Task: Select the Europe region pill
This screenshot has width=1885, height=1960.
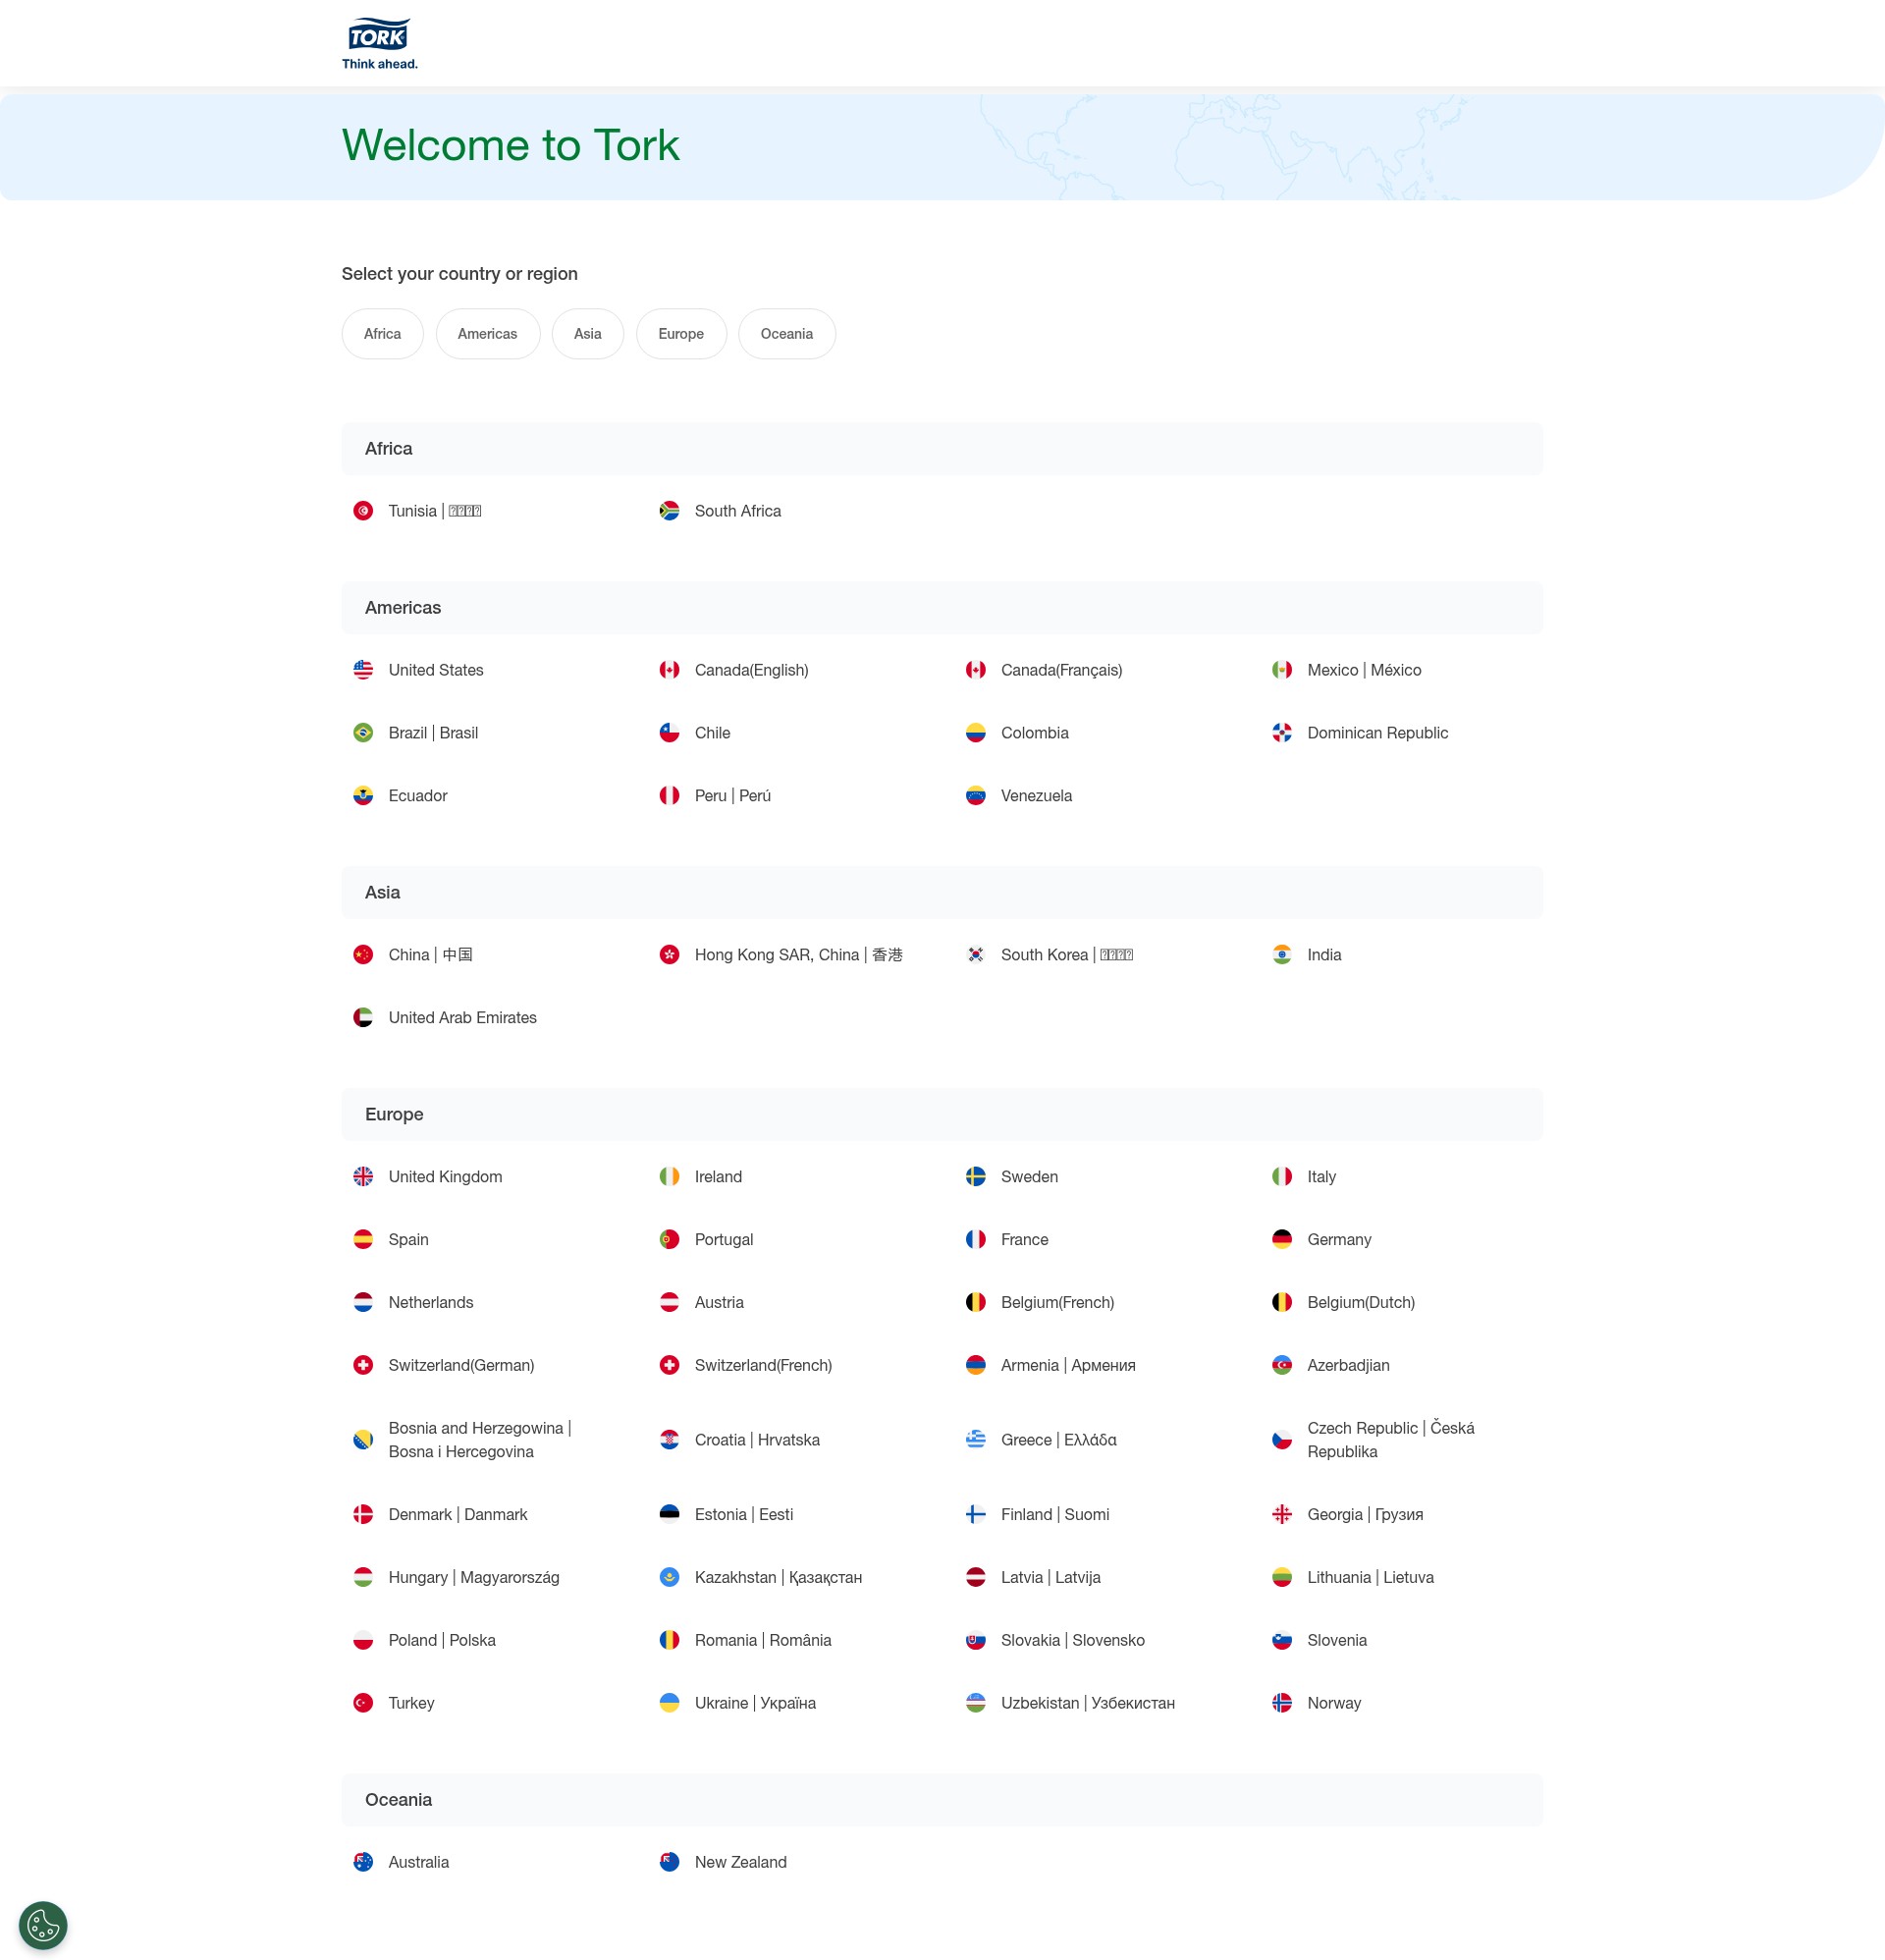Action: (680, 334)
